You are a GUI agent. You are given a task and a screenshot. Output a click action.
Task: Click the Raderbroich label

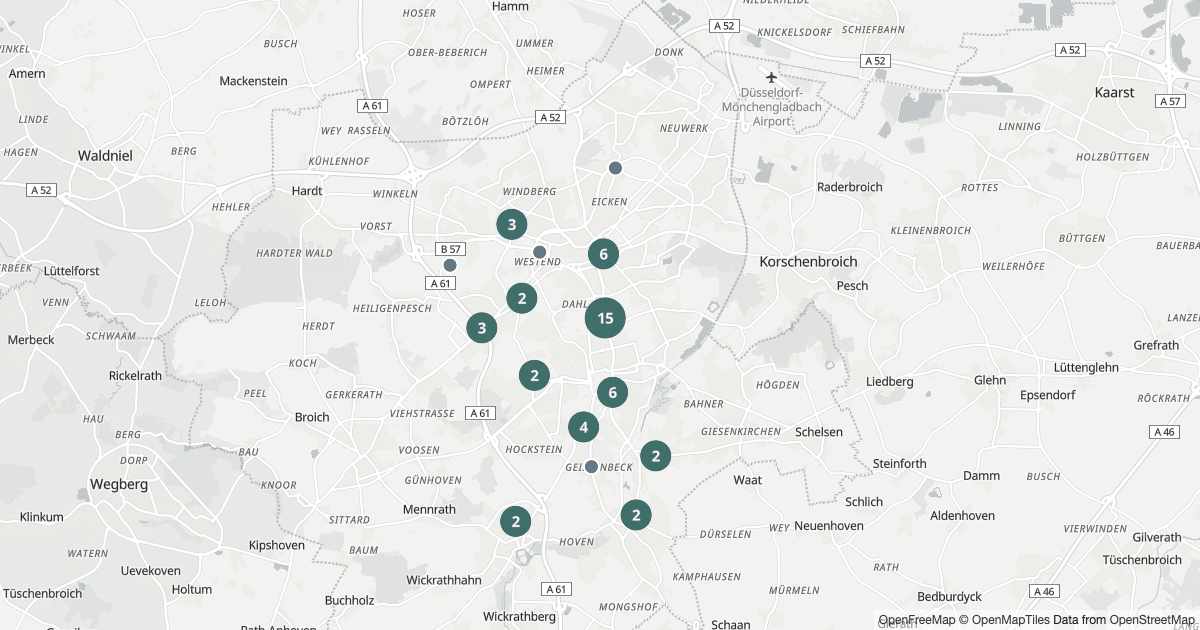coord(850,187)
